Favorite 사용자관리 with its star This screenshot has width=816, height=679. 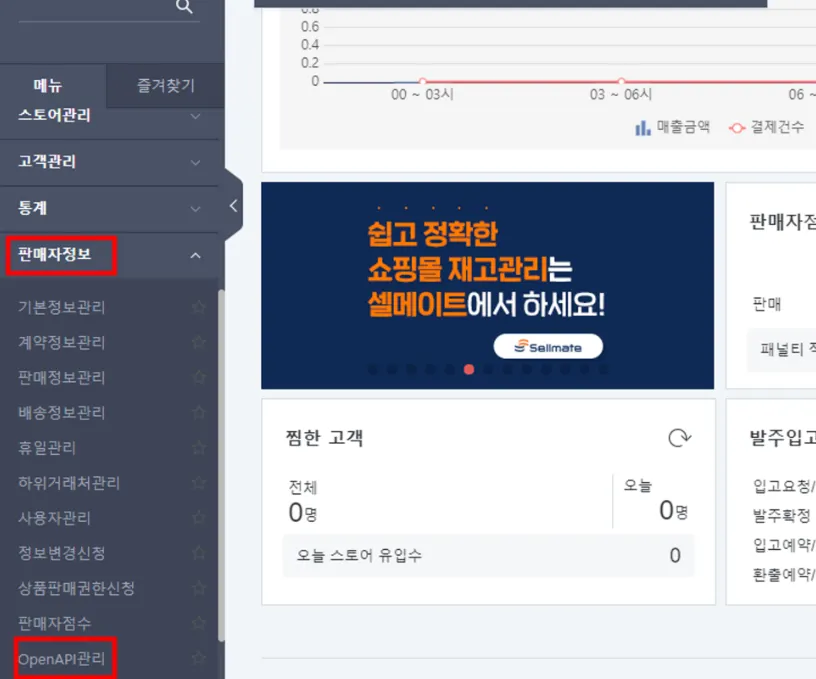[x=198, y=518]
